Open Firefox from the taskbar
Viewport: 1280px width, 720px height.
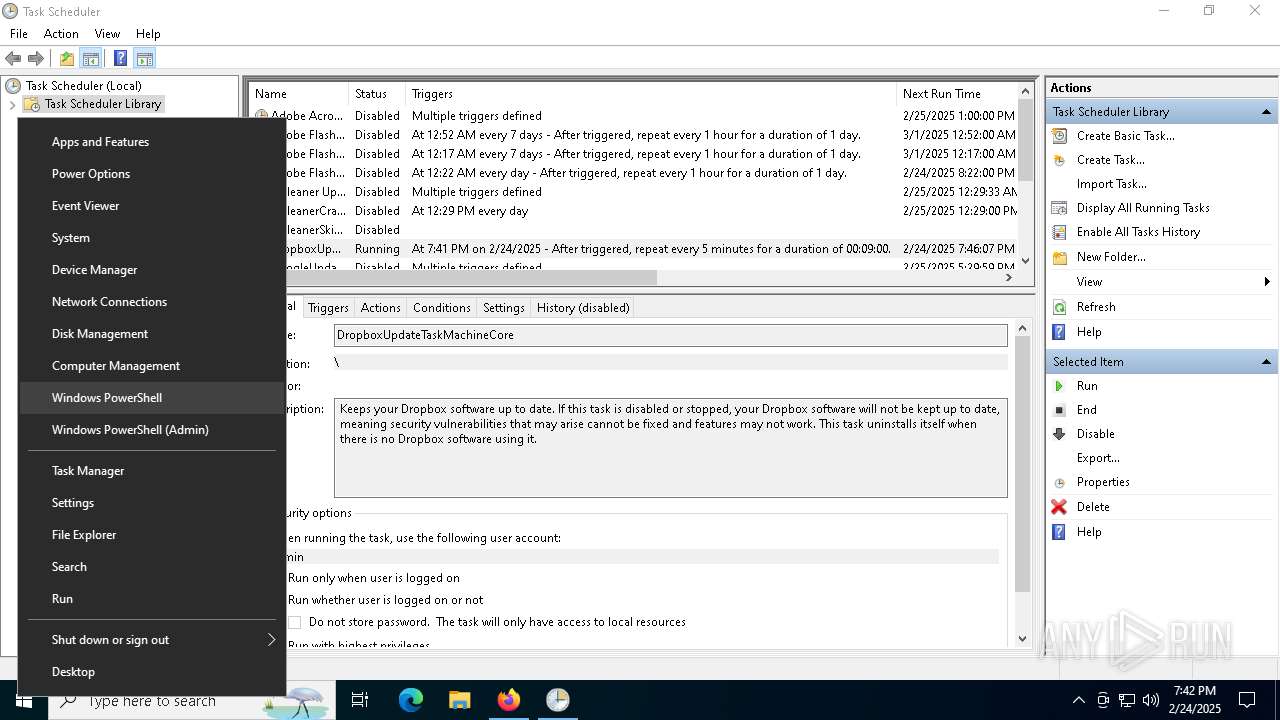(509, 700)
